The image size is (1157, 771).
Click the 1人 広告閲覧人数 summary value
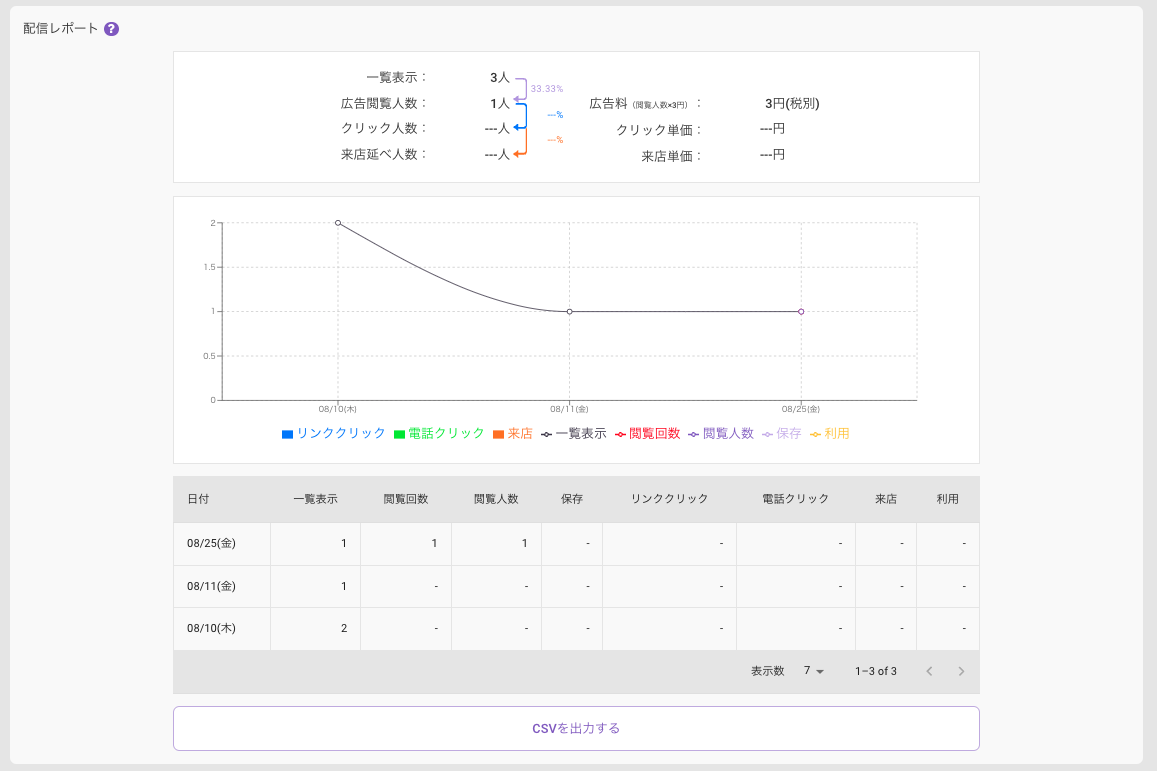(x=500, y=104)
